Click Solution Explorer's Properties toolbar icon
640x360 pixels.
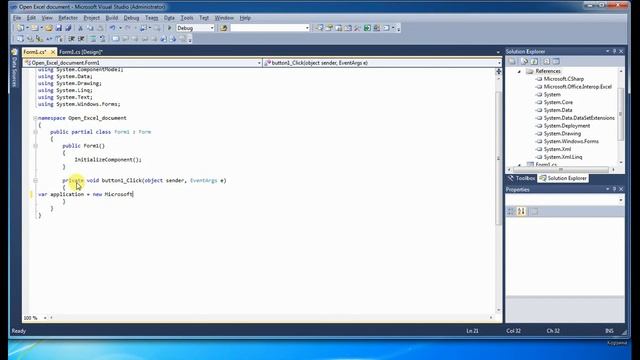tap(512, 61)
